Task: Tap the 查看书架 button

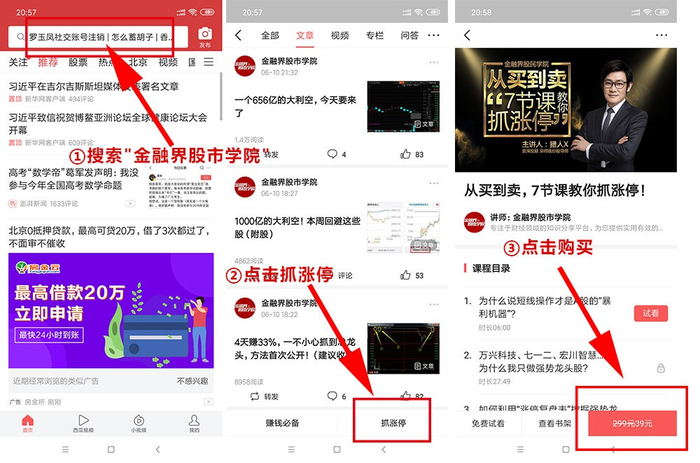Action: tap(554, 423)
